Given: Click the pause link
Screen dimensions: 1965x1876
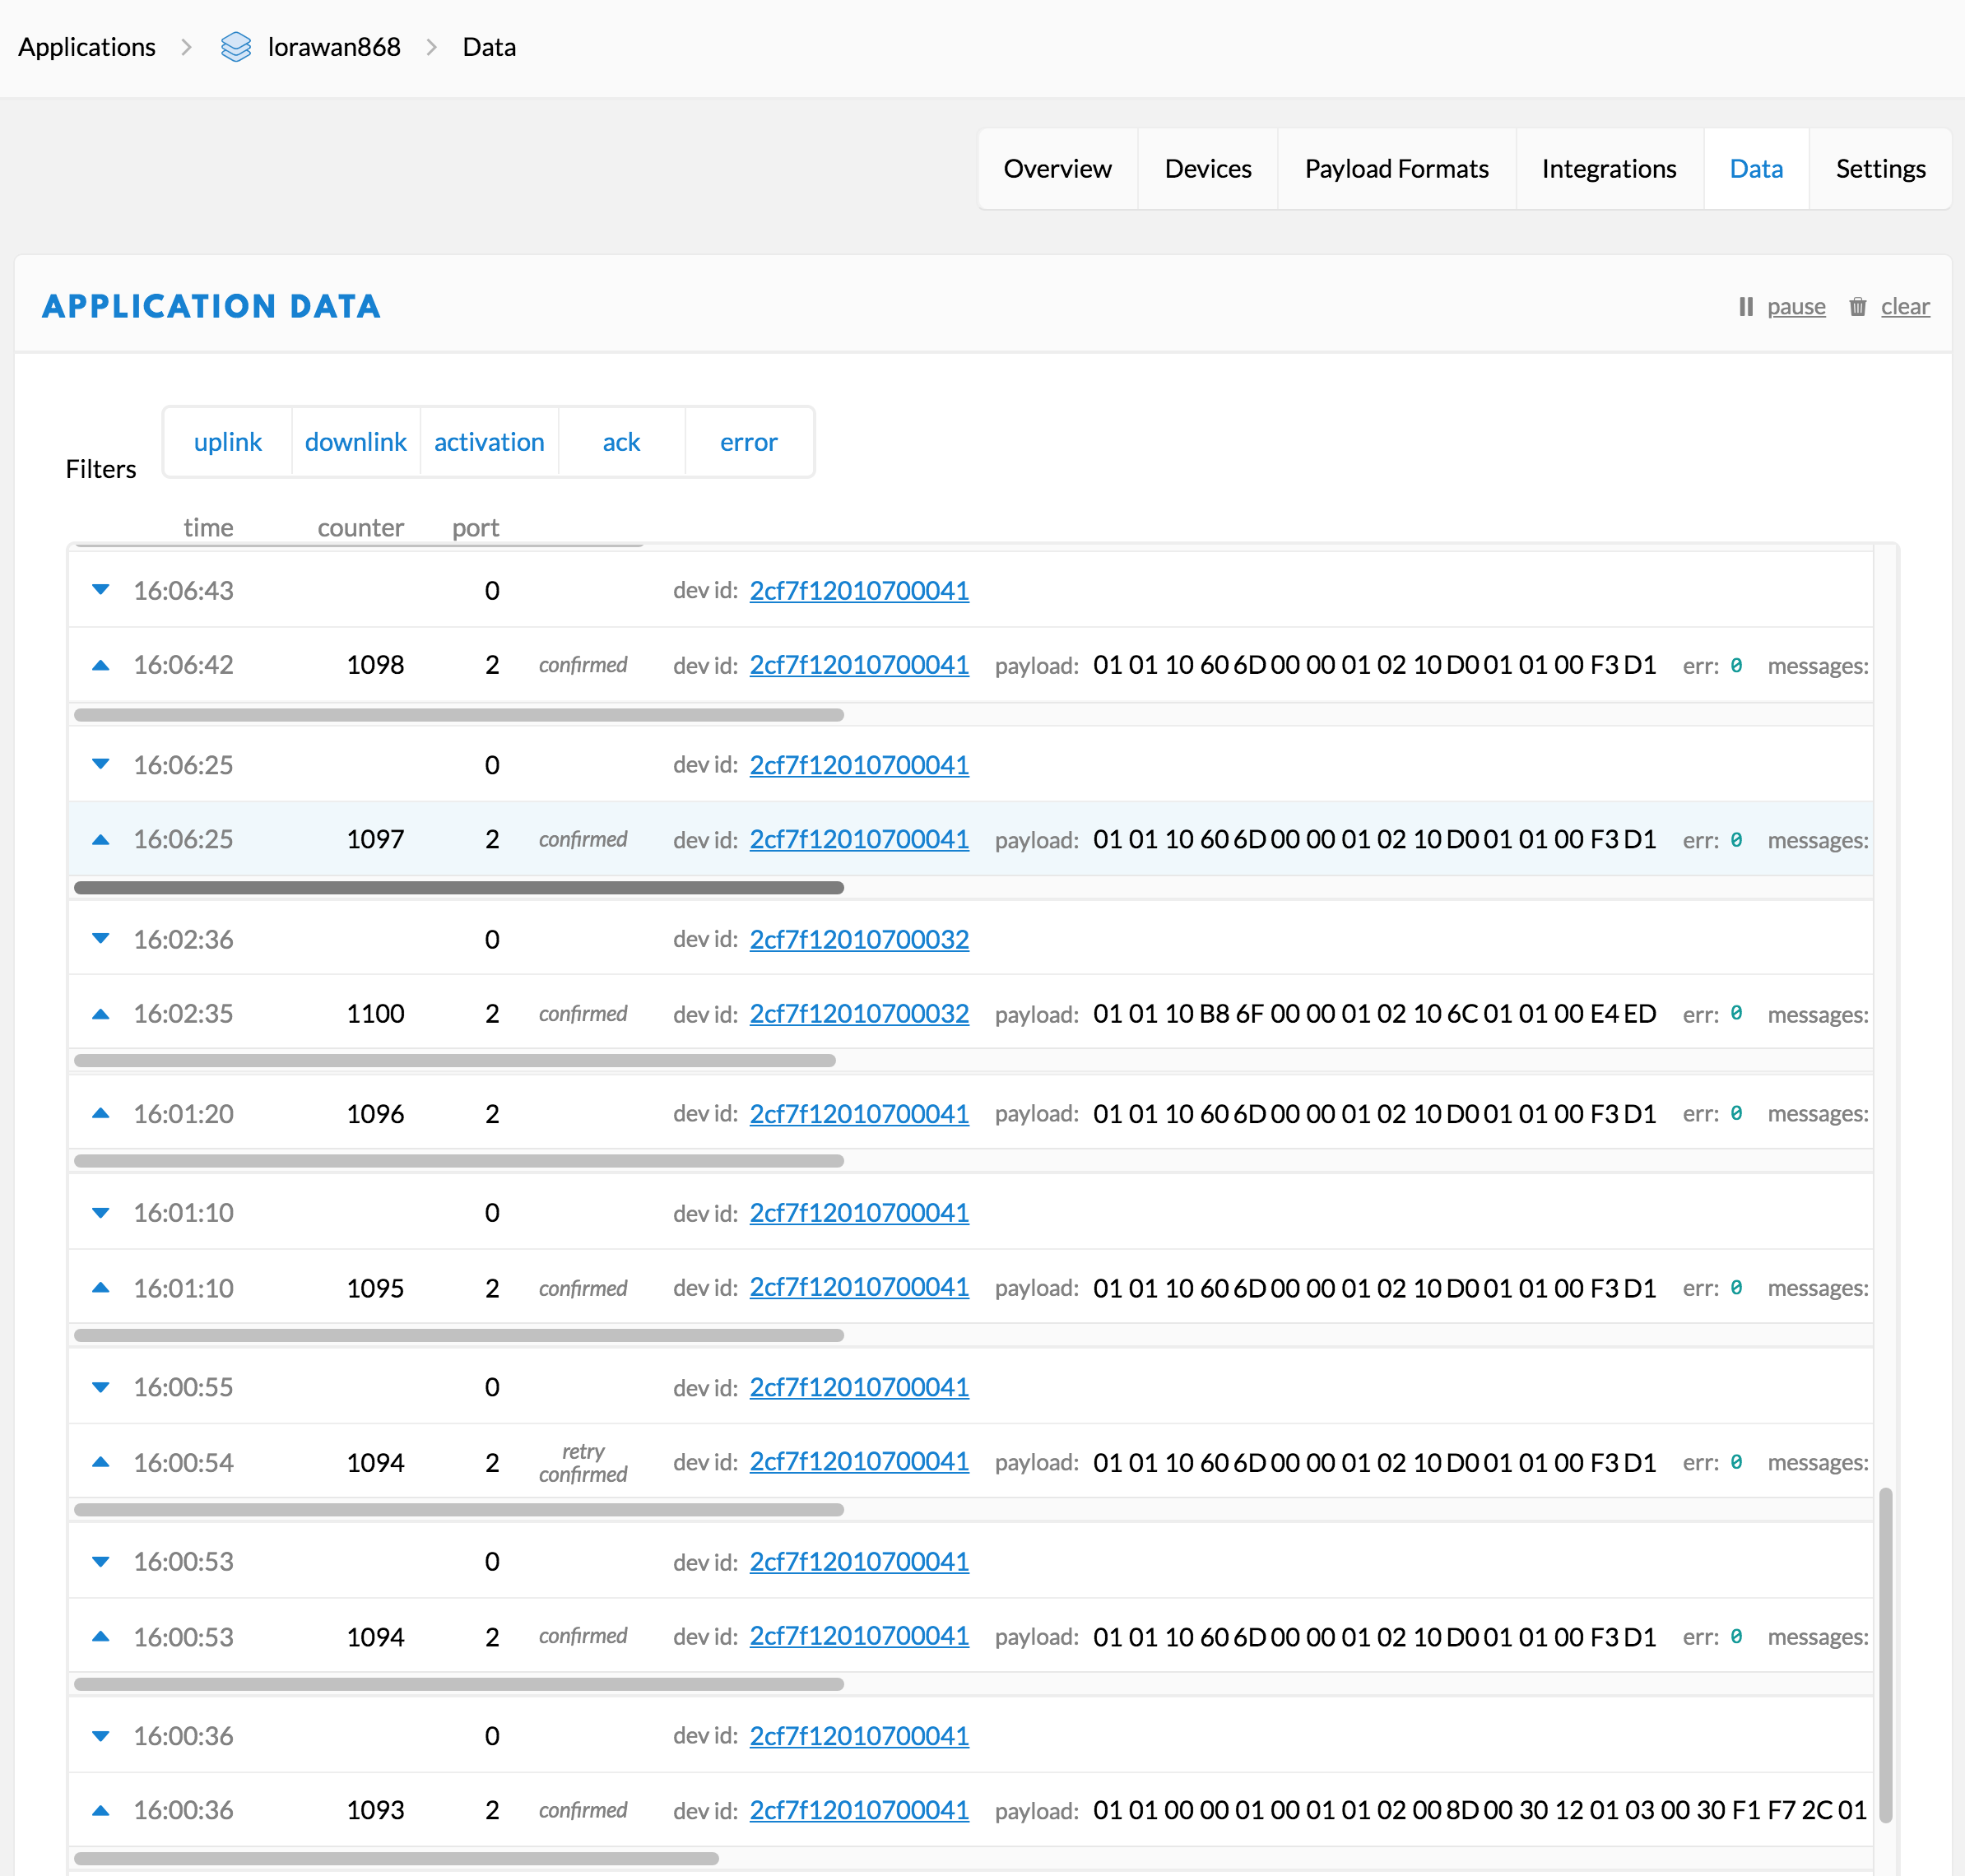Looking at the screenshot, I should tap(1796, 307).
